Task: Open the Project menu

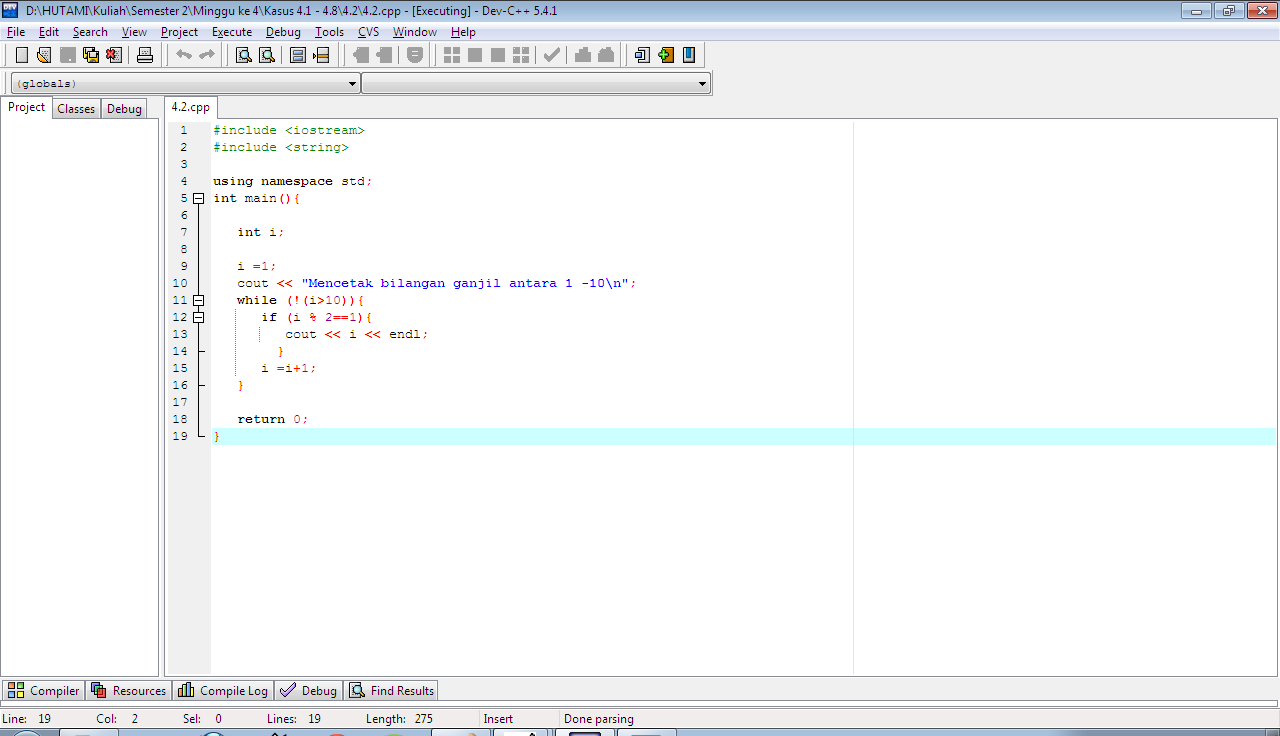Action: click(x=180, y=32)
